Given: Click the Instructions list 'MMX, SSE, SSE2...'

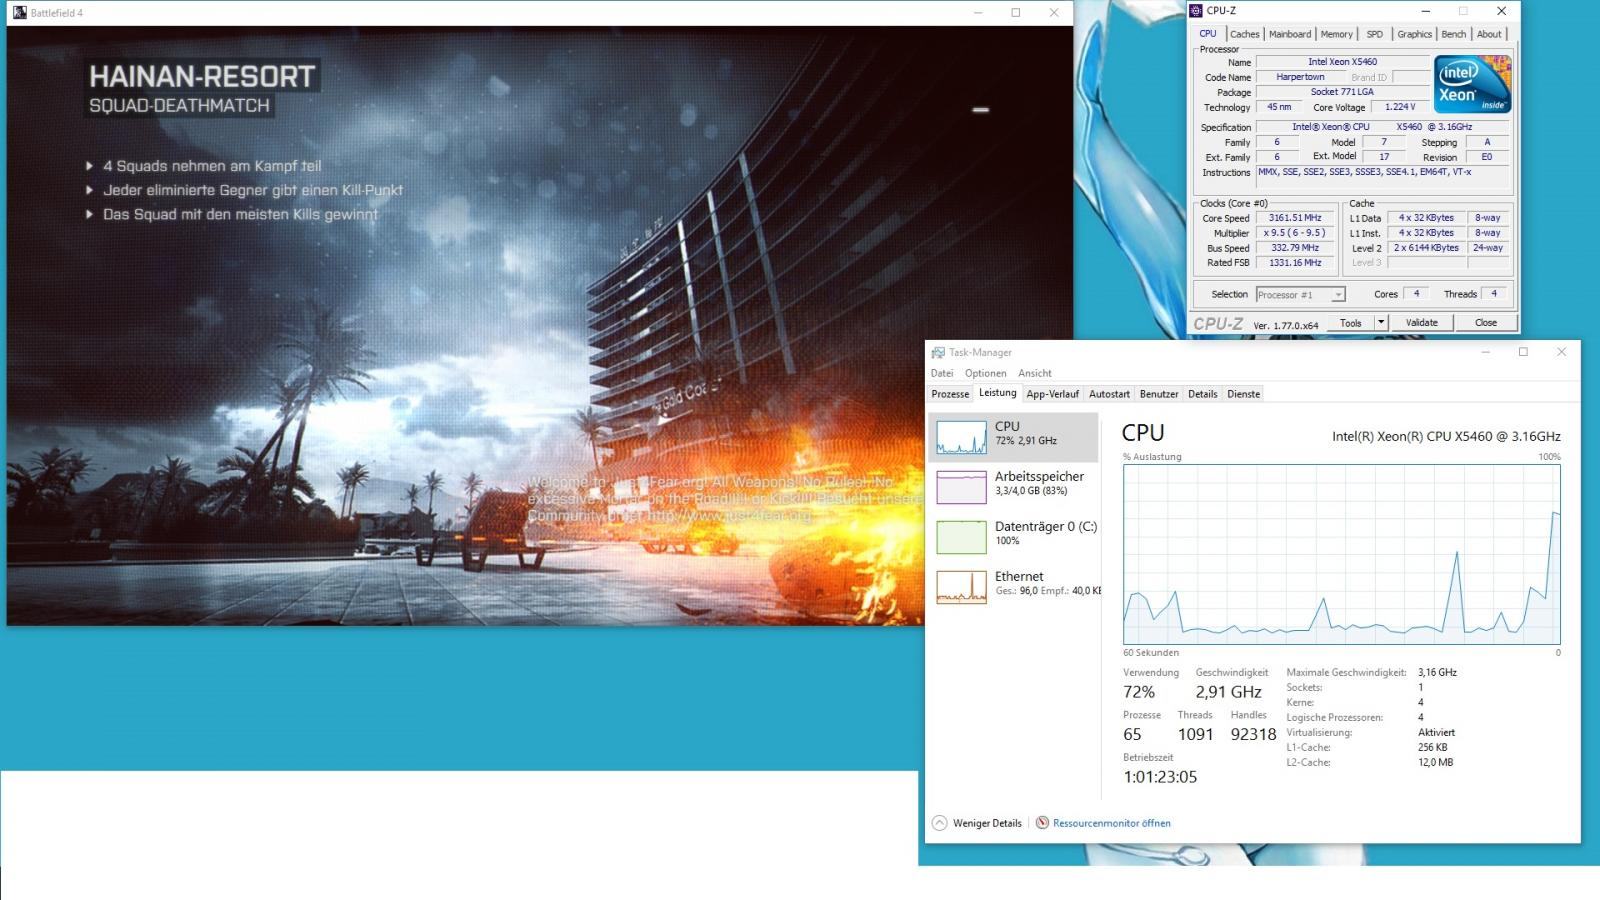Looking at the screenshot, I should coord(1383,179).
